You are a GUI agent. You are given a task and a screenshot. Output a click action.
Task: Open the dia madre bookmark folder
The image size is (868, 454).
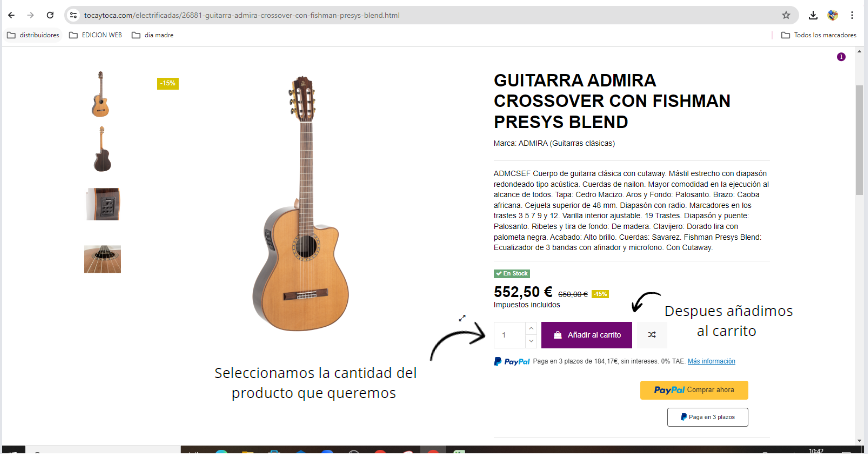(152, 35)
